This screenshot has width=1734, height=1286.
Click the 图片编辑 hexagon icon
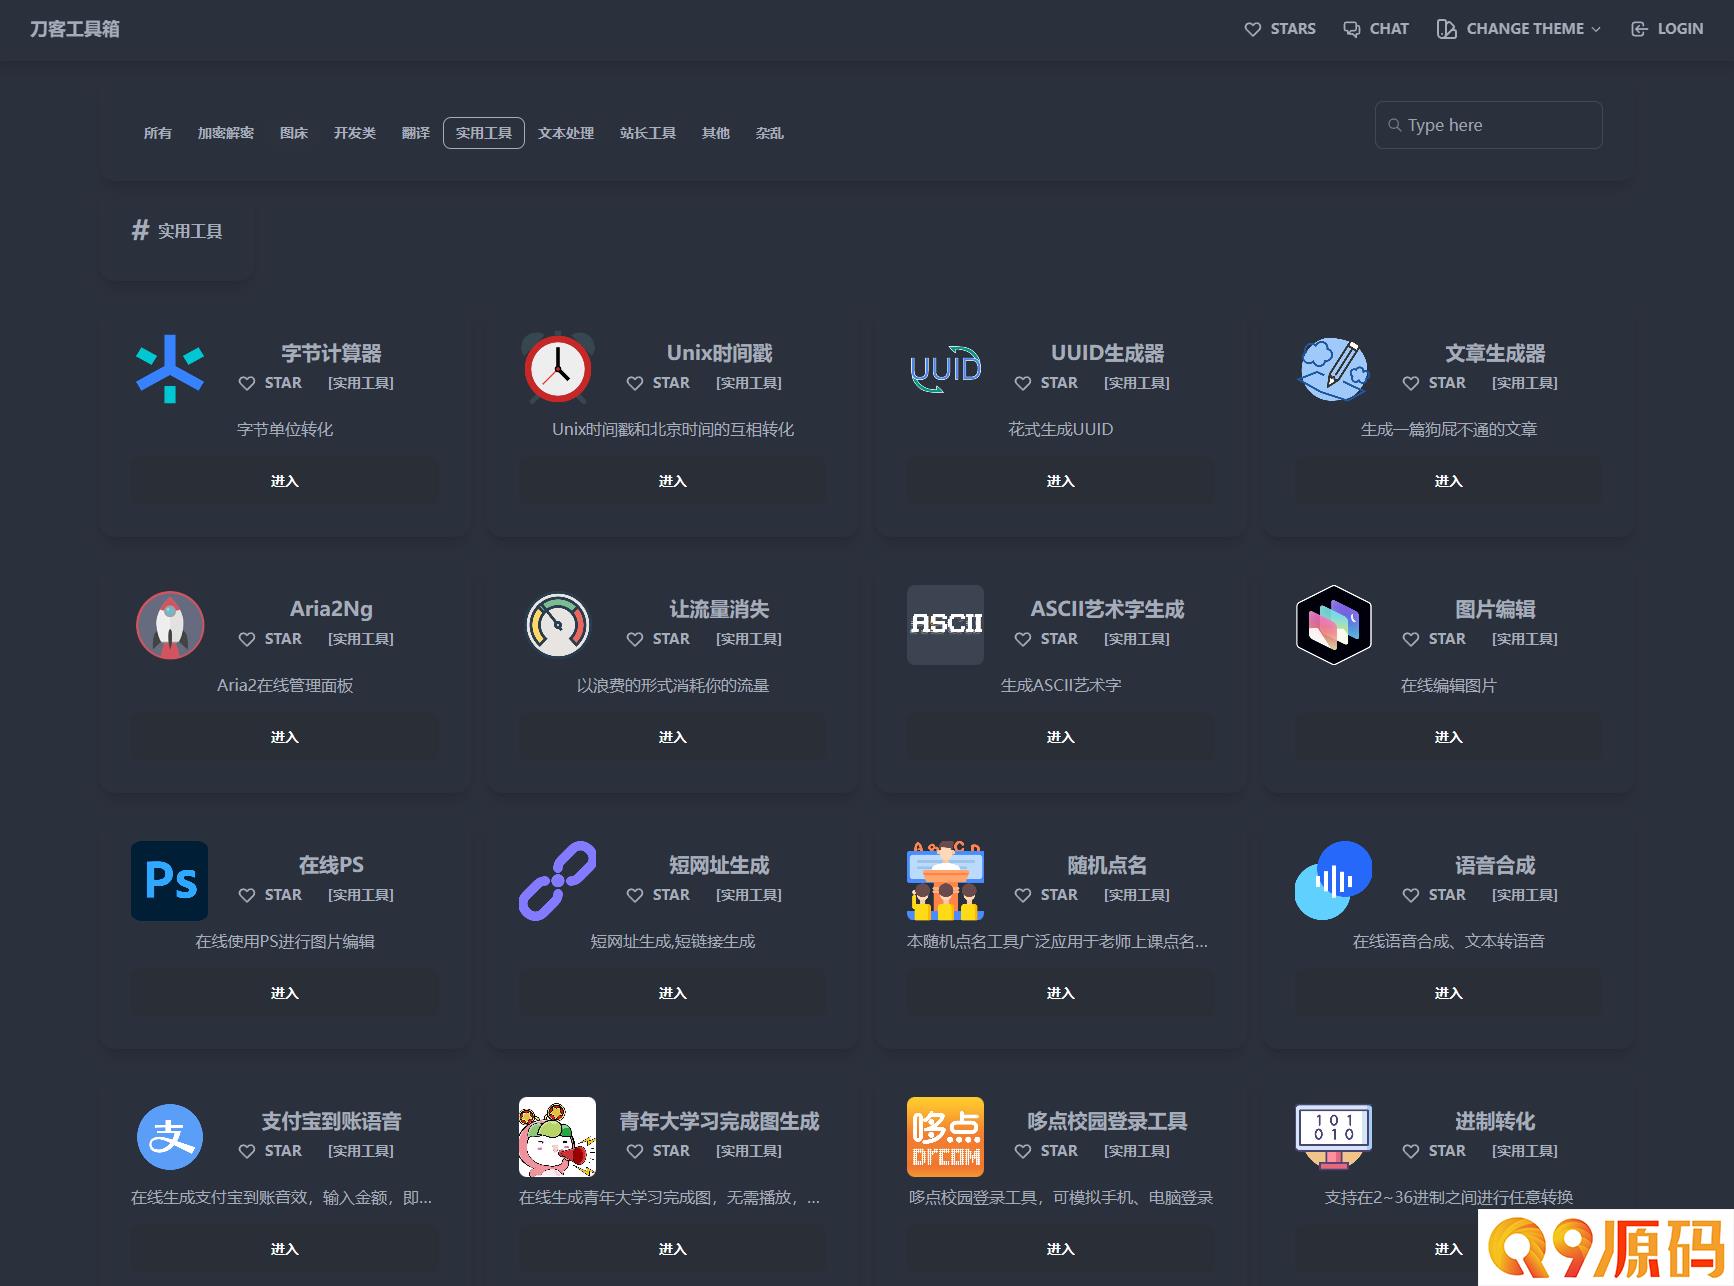[1334, 625]
